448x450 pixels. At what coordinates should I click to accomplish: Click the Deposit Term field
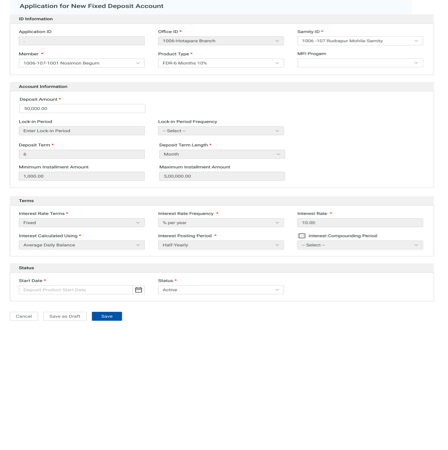coord(82,154)
